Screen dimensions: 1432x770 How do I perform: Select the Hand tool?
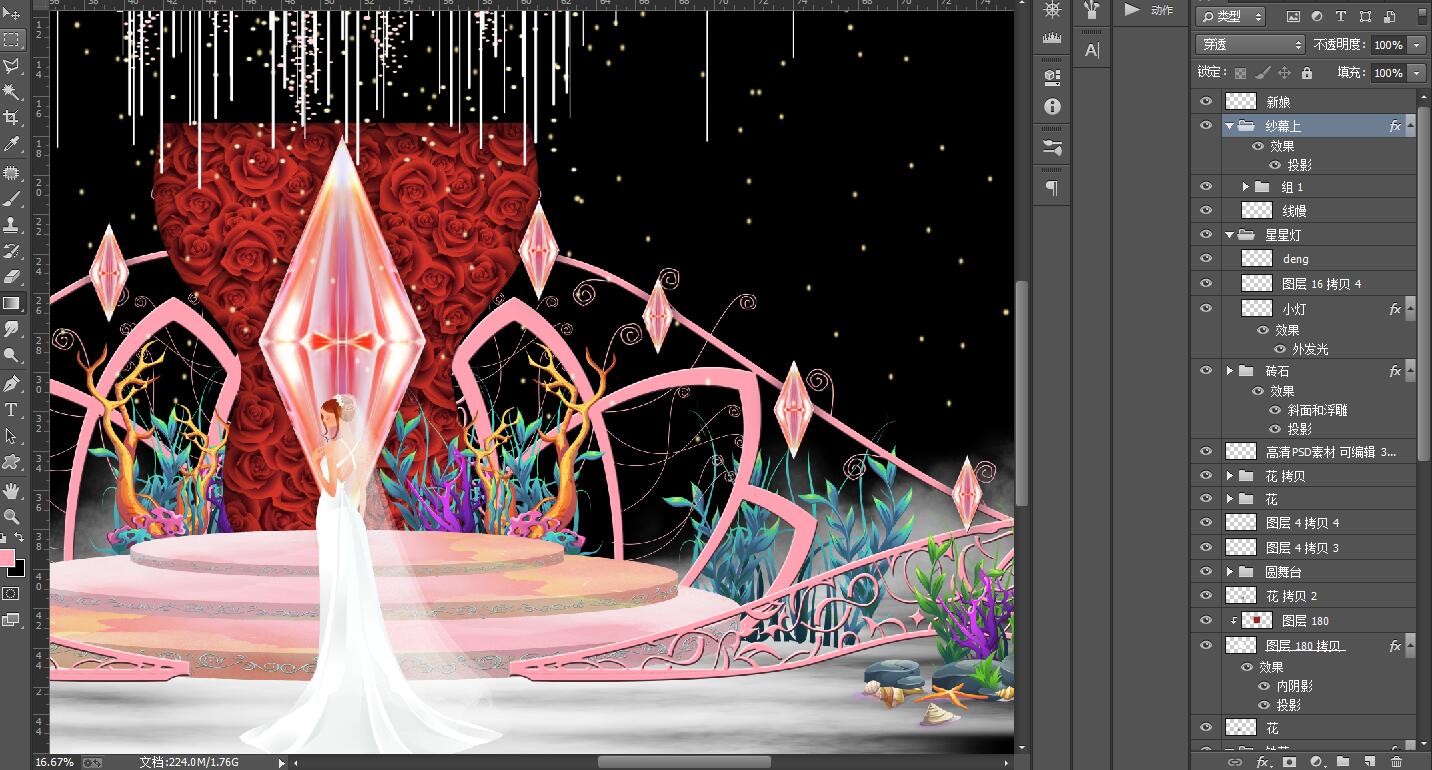tap(12, 491)
